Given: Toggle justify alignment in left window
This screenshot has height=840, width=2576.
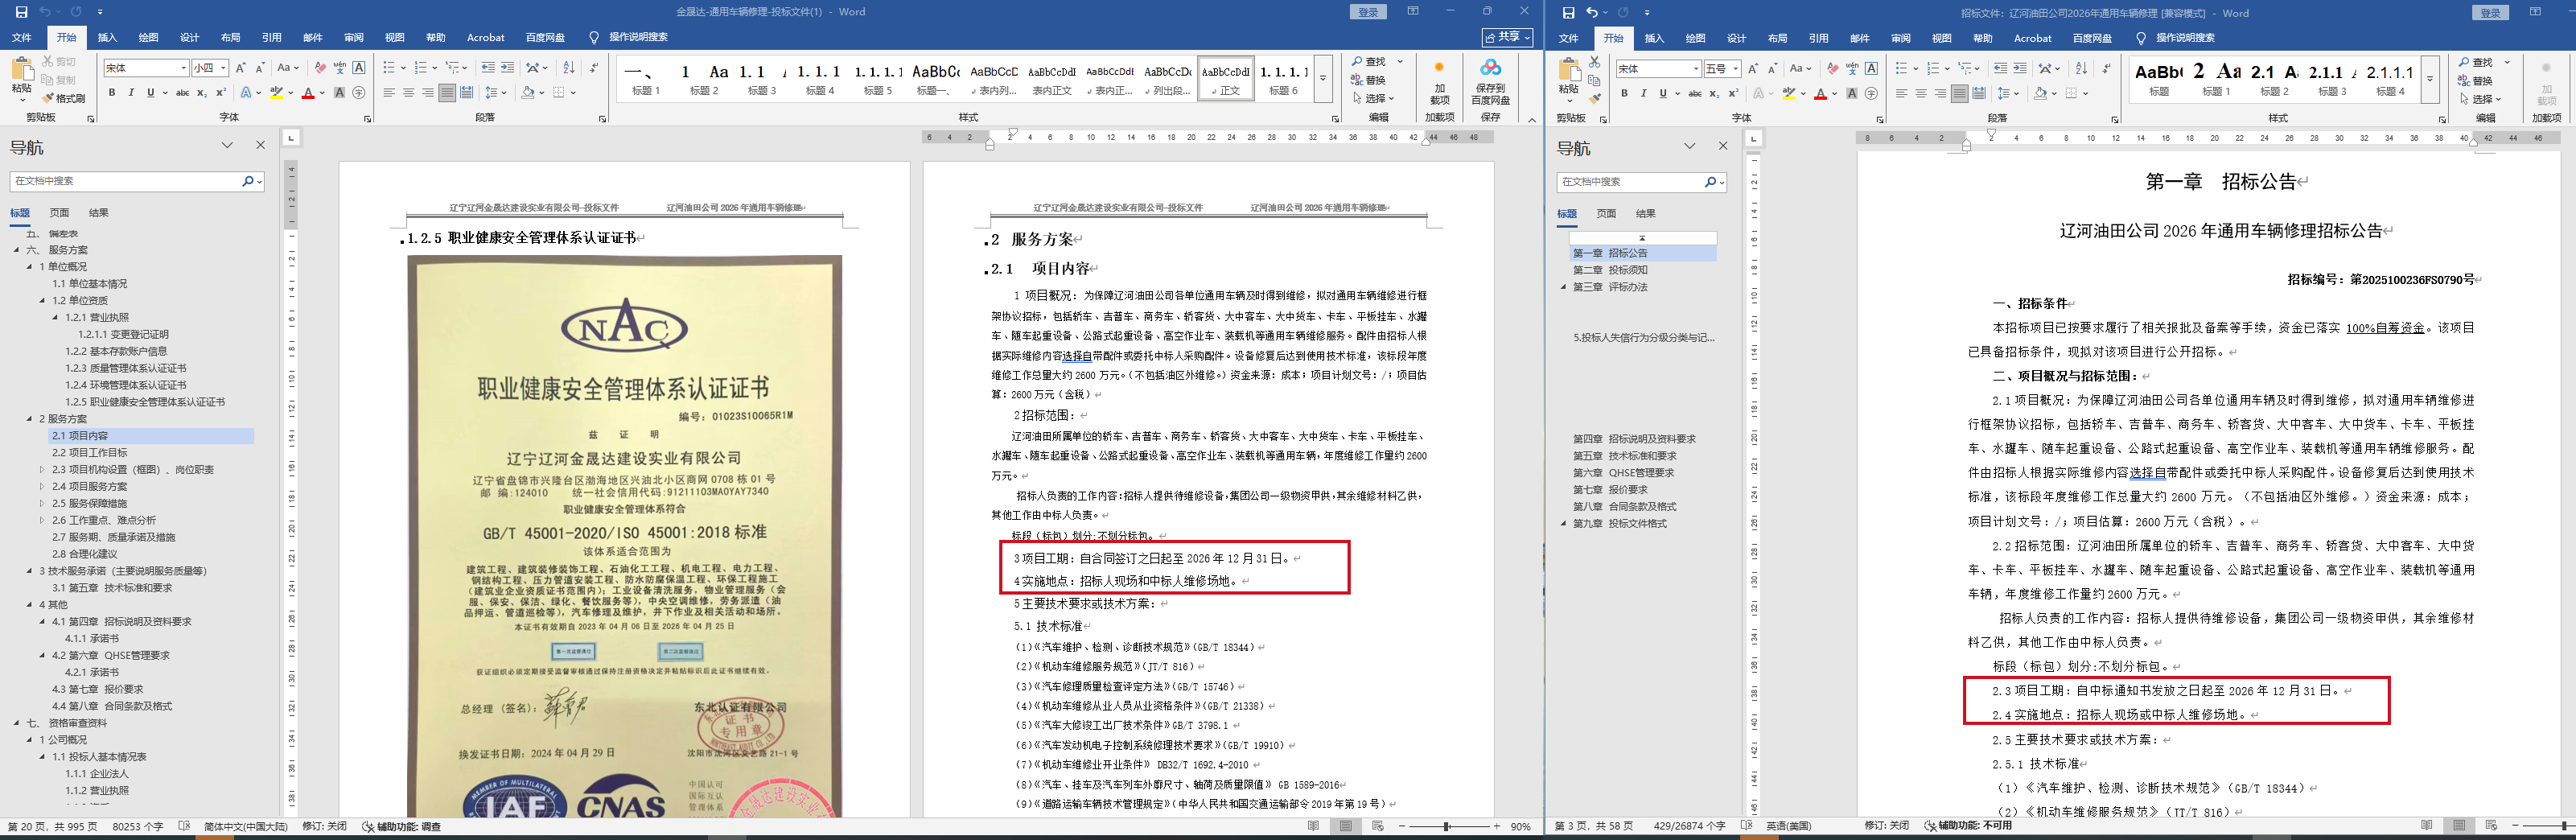Looking at the screenshot, I should tap(447, 93).
